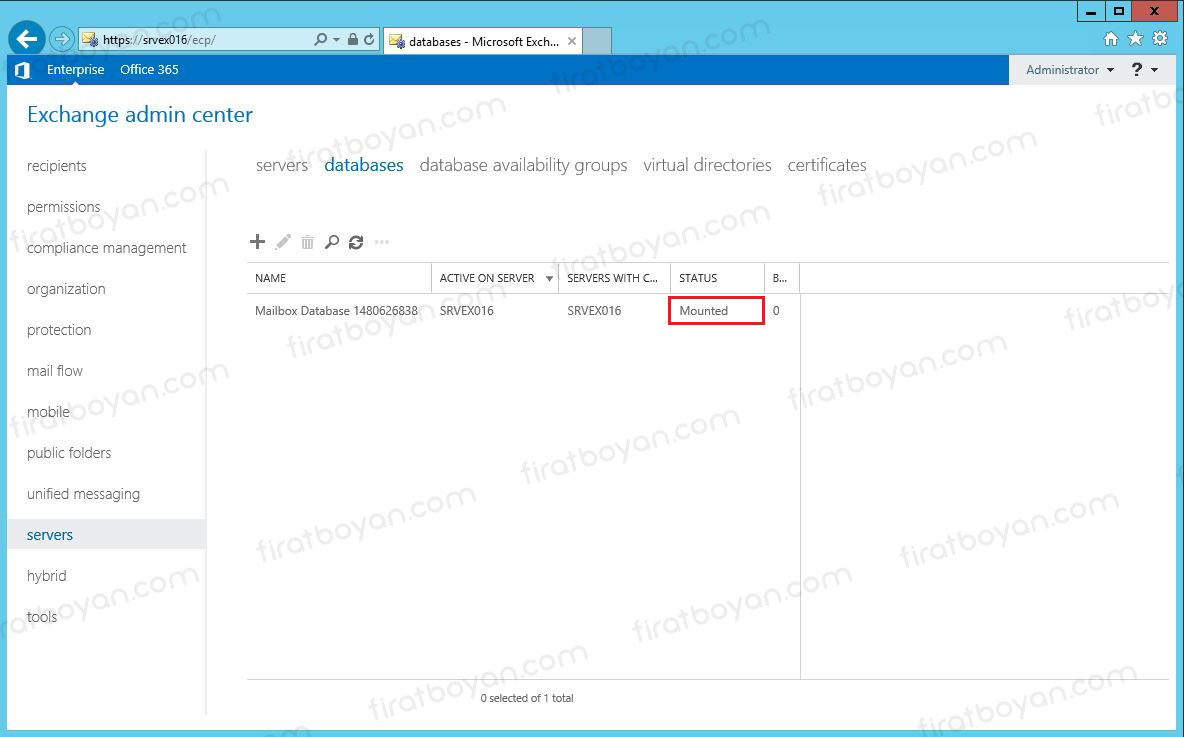Open public folders section
This screenshot has height=737, width=1184.
[x=69, y=453]
